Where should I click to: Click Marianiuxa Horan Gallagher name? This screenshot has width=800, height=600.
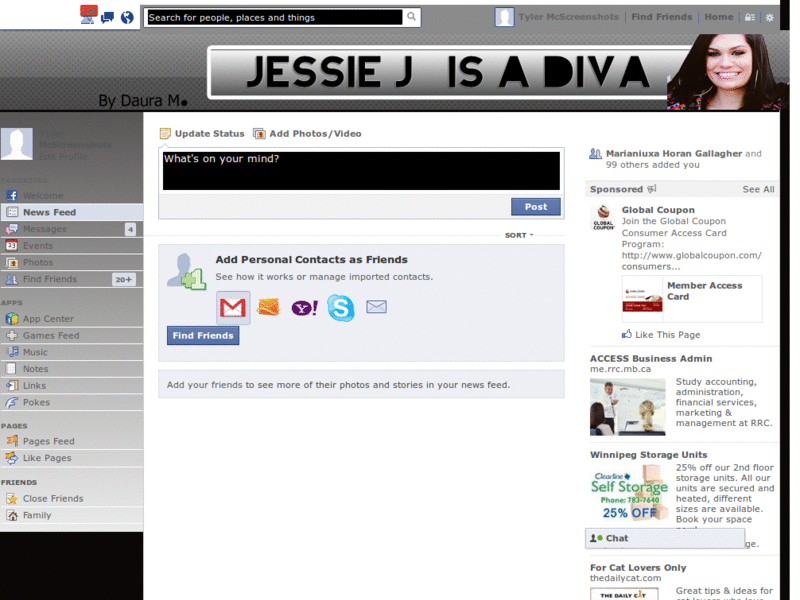point(674,154)
